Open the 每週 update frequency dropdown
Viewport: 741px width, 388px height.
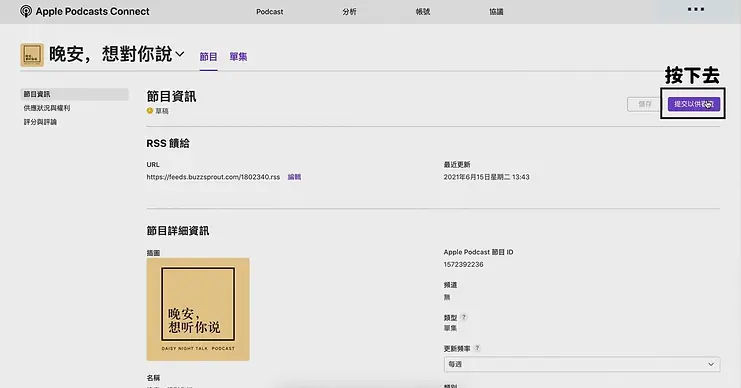[582, 364]
